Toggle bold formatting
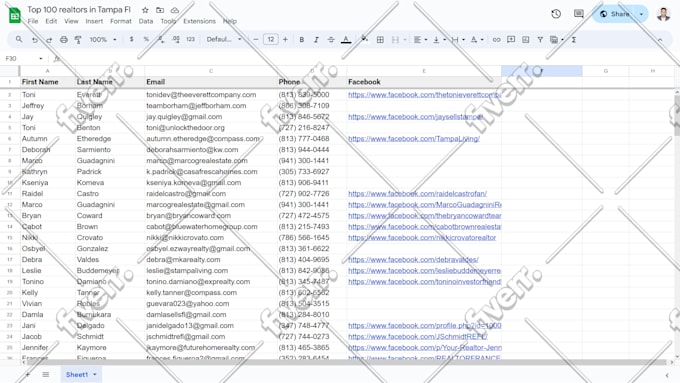The height and width of the screenshot is (383, 680). (301, 39)
